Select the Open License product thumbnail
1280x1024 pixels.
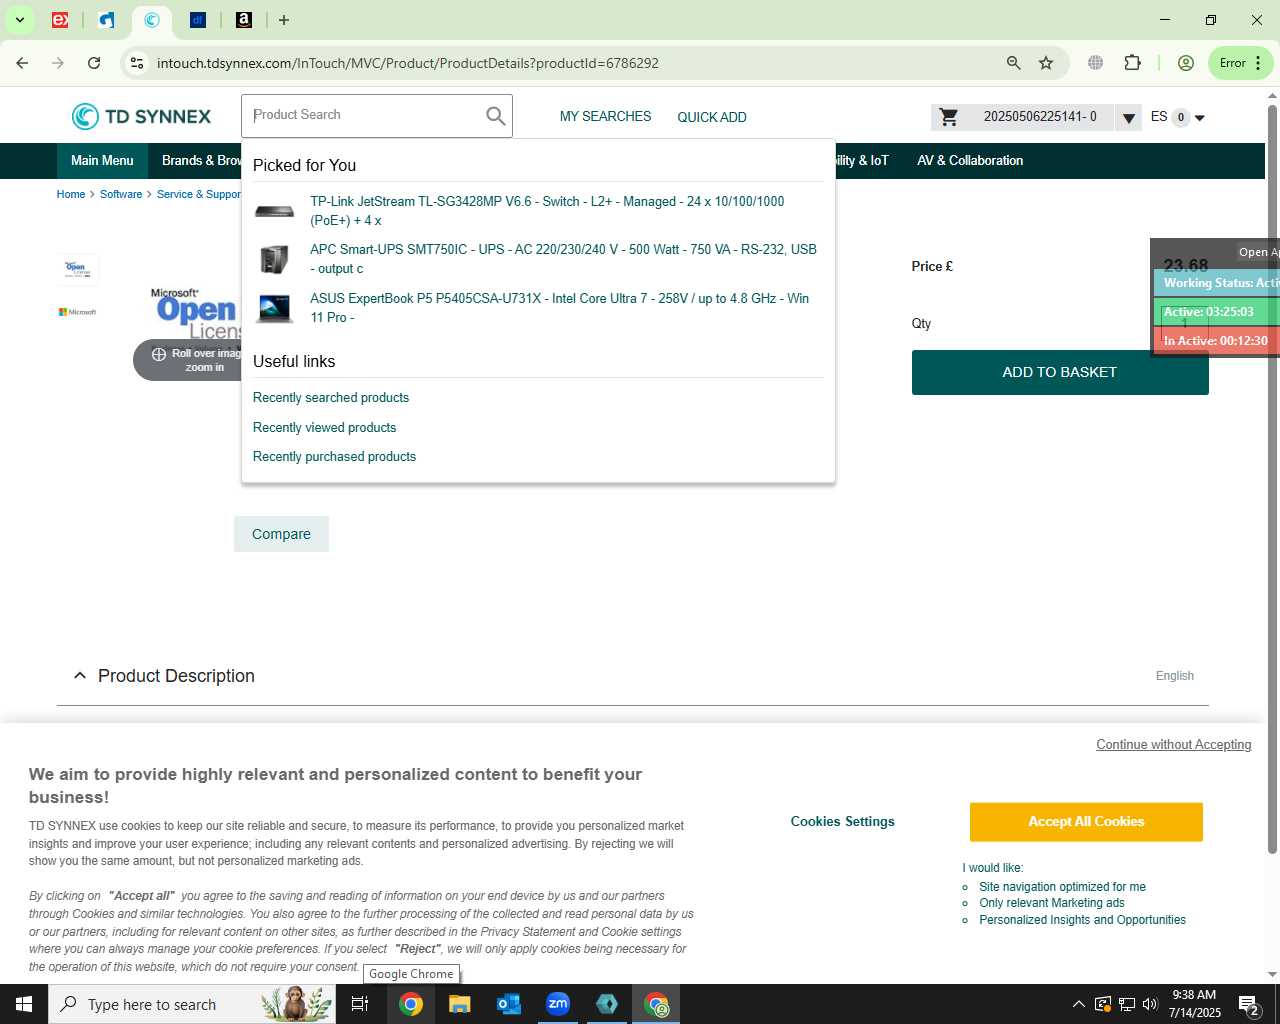click(78, 270)
